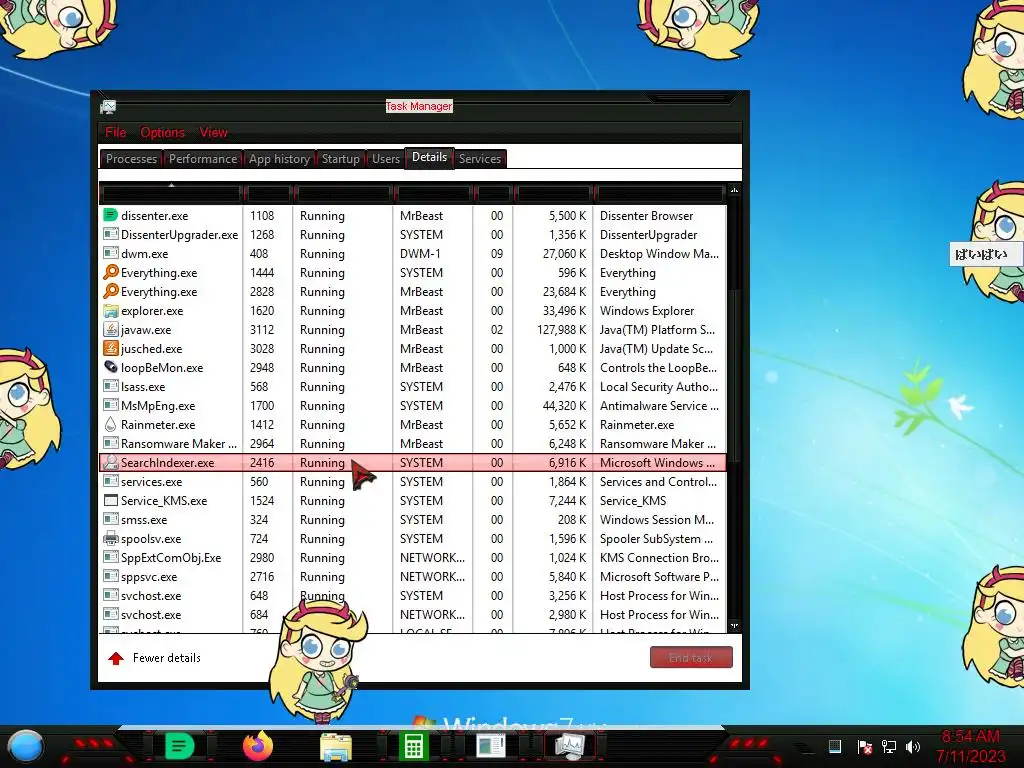
Task: Open File Explorer from the taskbar
Action: [336, 747]
